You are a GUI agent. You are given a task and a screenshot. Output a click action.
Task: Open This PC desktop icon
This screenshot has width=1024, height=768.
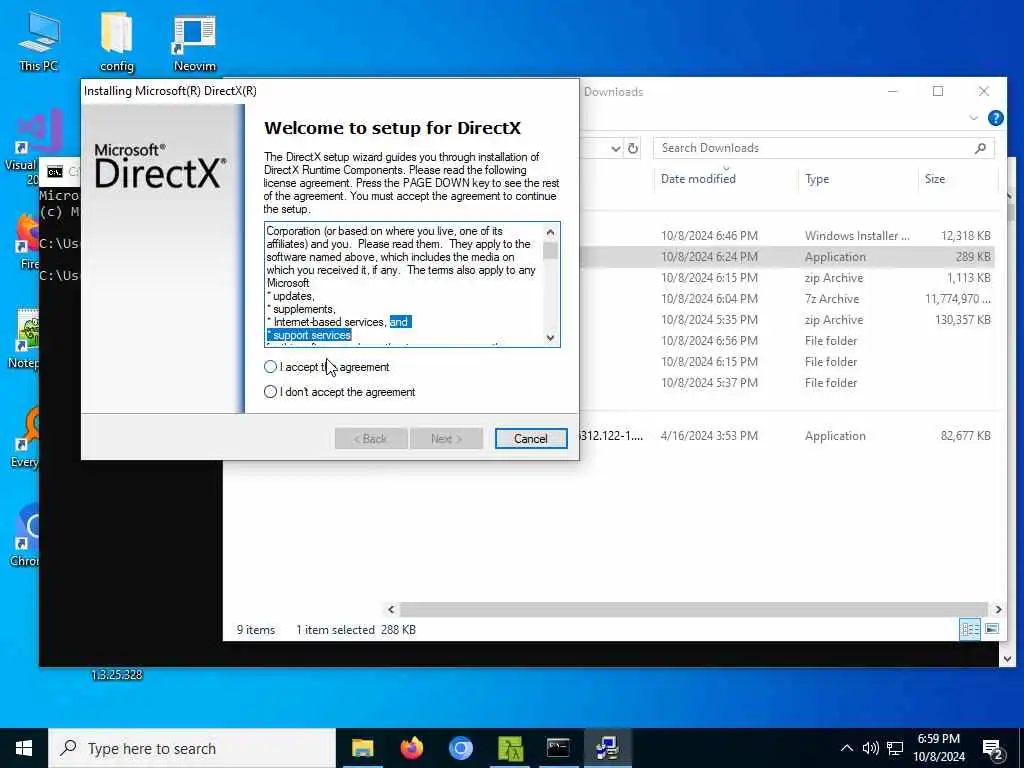(39, 41)
